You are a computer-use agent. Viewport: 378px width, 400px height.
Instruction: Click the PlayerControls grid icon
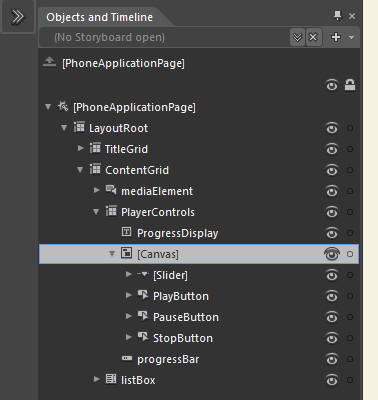[111, 211]
